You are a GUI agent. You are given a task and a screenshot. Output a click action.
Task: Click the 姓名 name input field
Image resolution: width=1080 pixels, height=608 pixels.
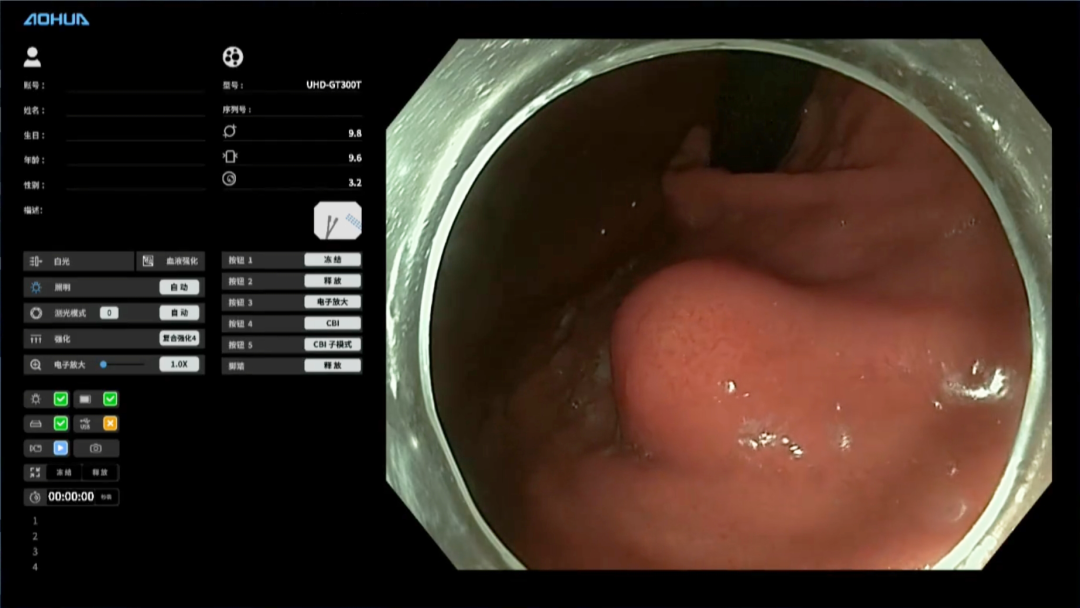coord(136,110)
